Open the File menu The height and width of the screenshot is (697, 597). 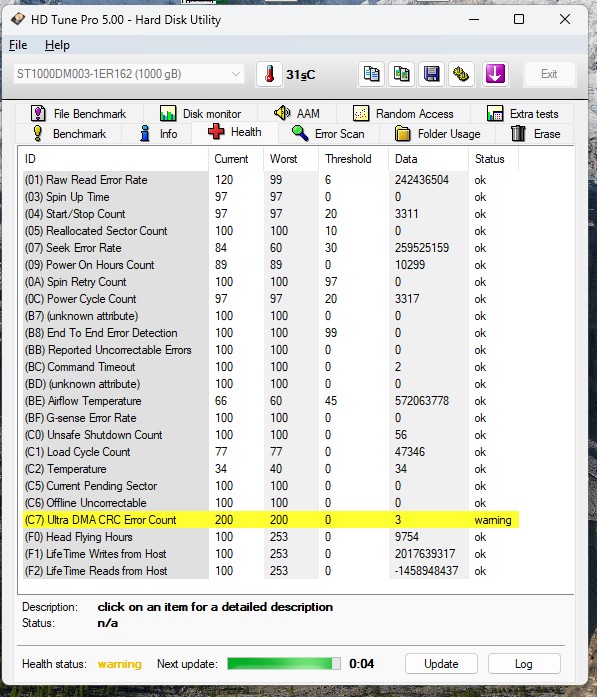pyautogui.click(x=18, y=45)
